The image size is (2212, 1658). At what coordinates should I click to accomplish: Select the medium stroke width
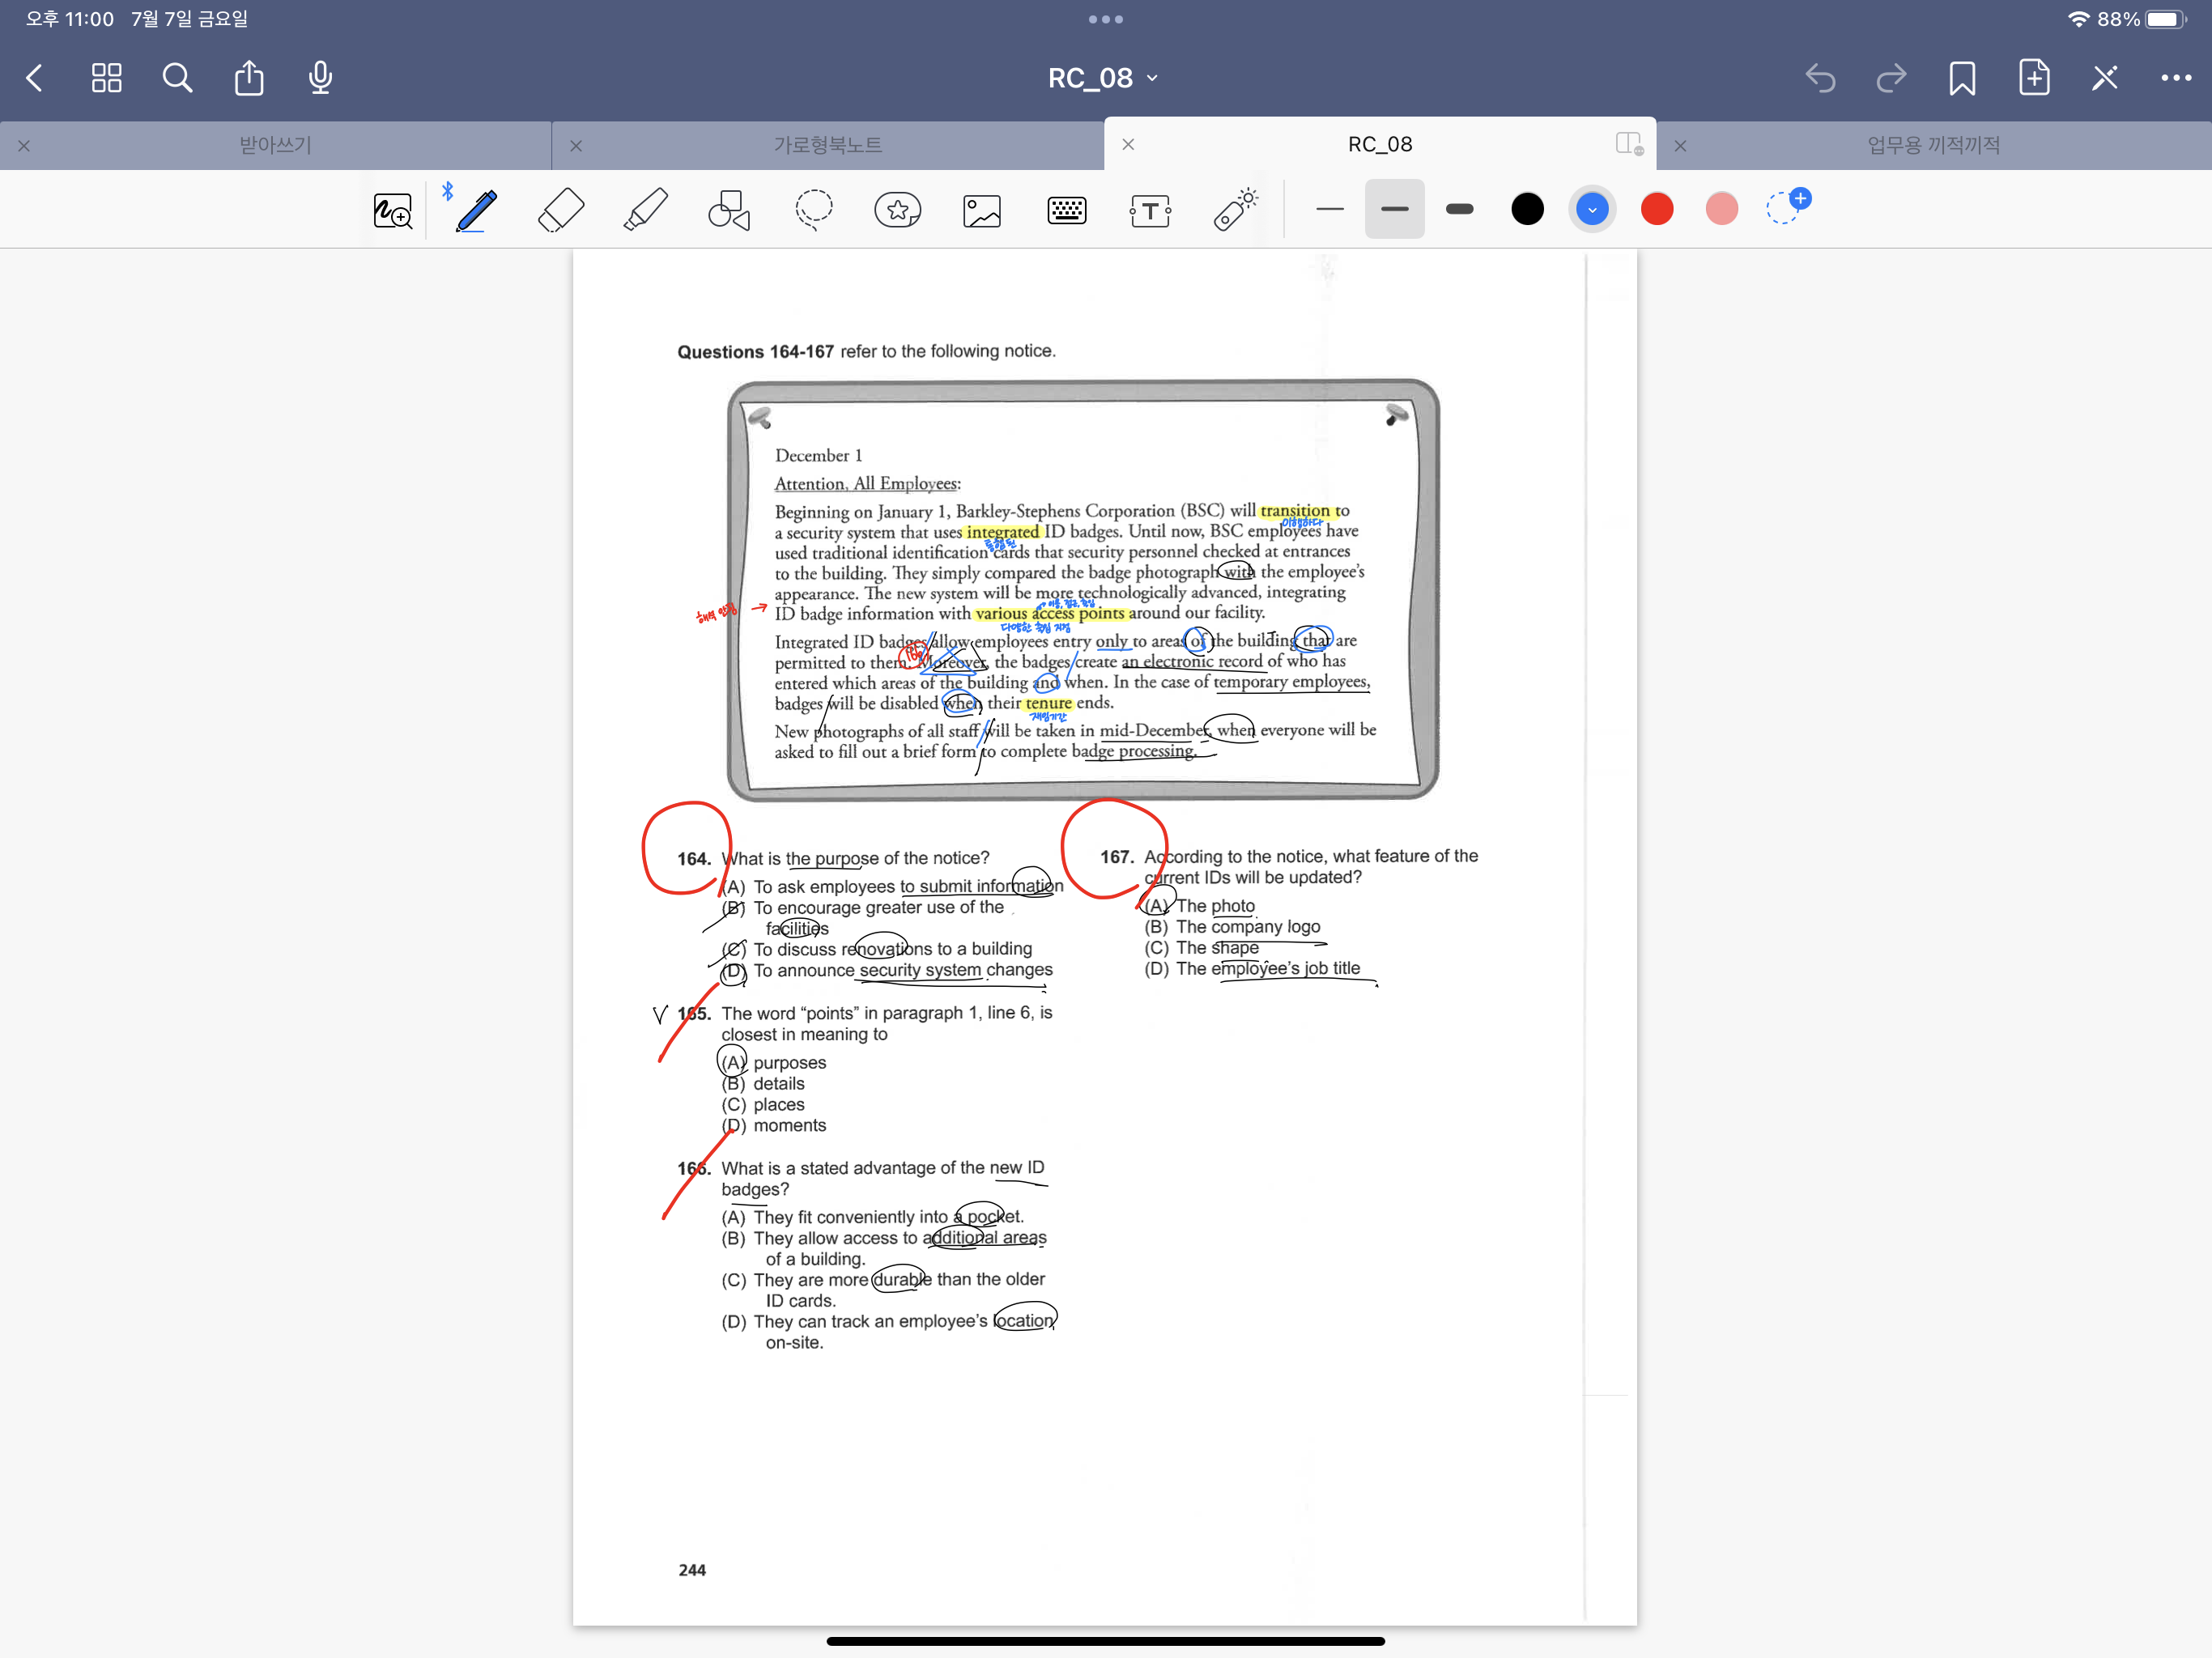click(1394, 209)
